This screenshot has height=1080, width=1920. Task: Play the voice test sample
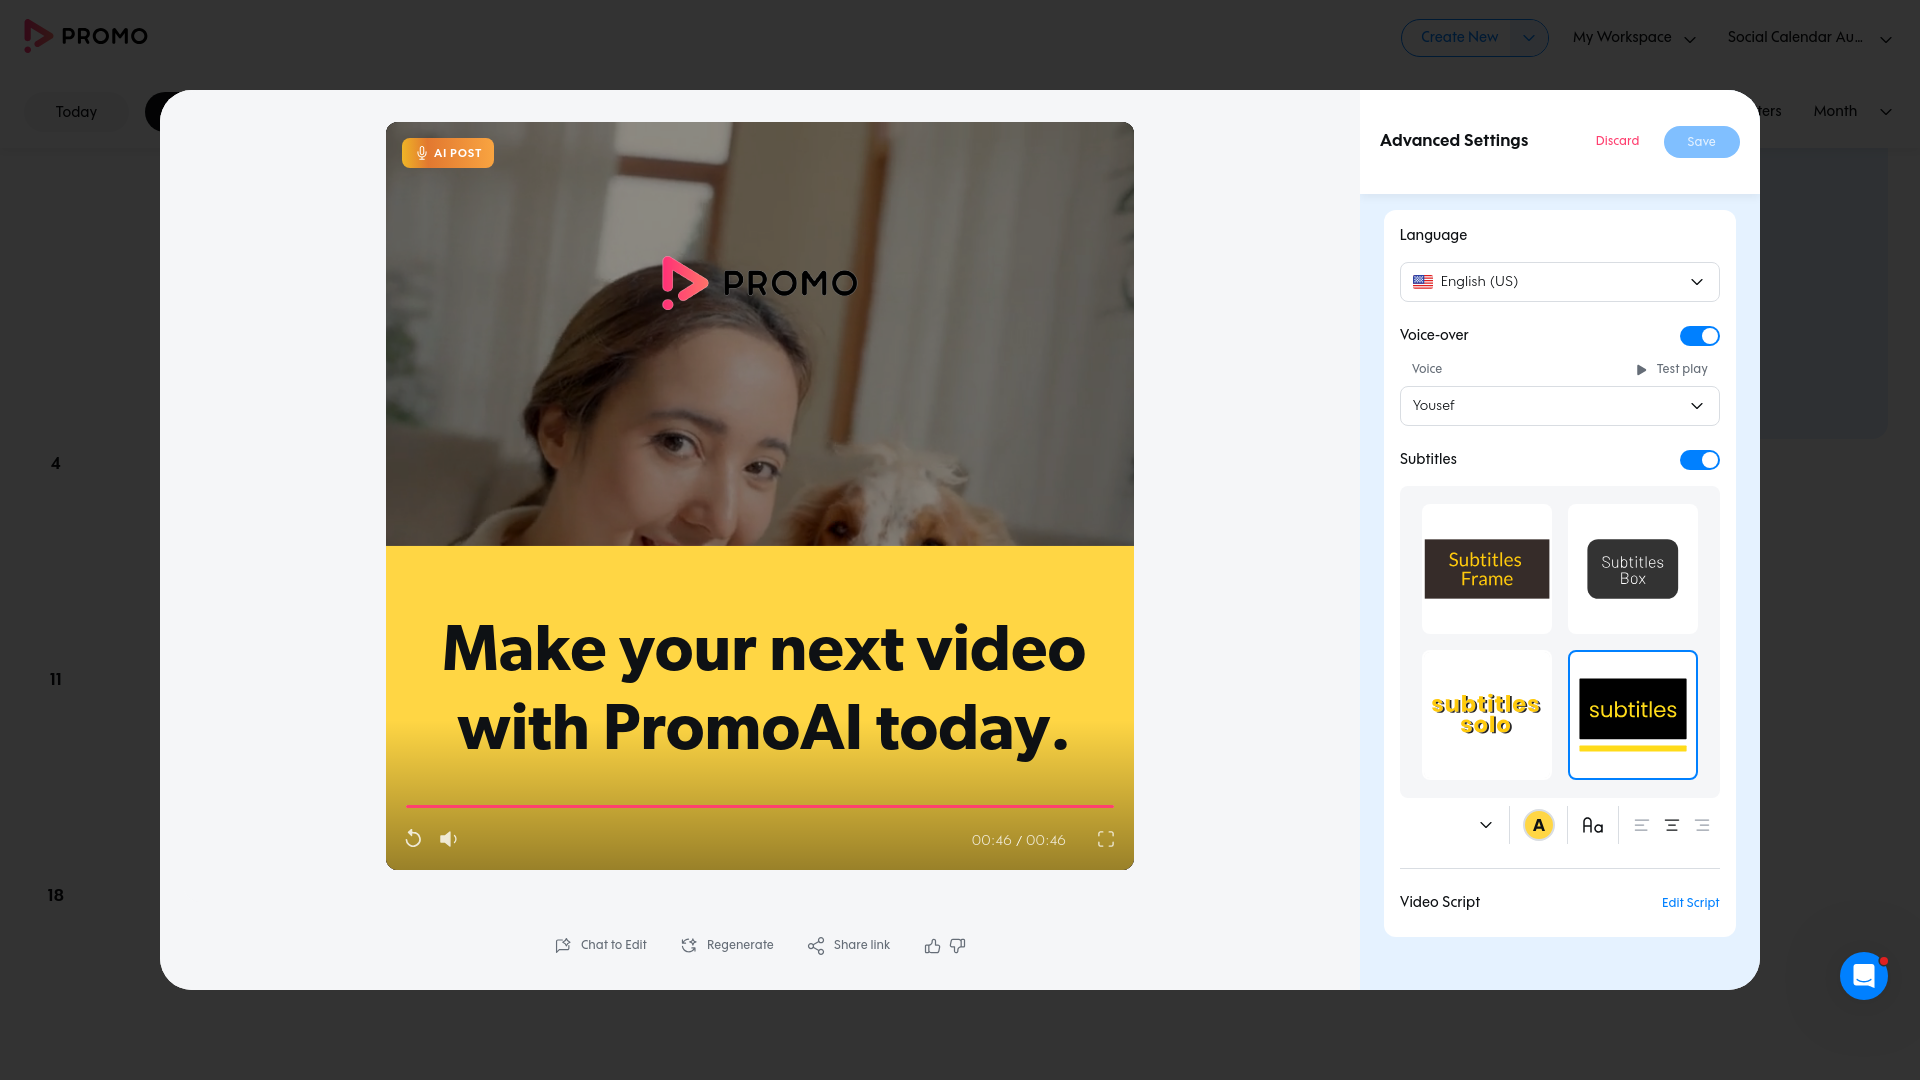pyautogui.click(x=1672, y=369)
